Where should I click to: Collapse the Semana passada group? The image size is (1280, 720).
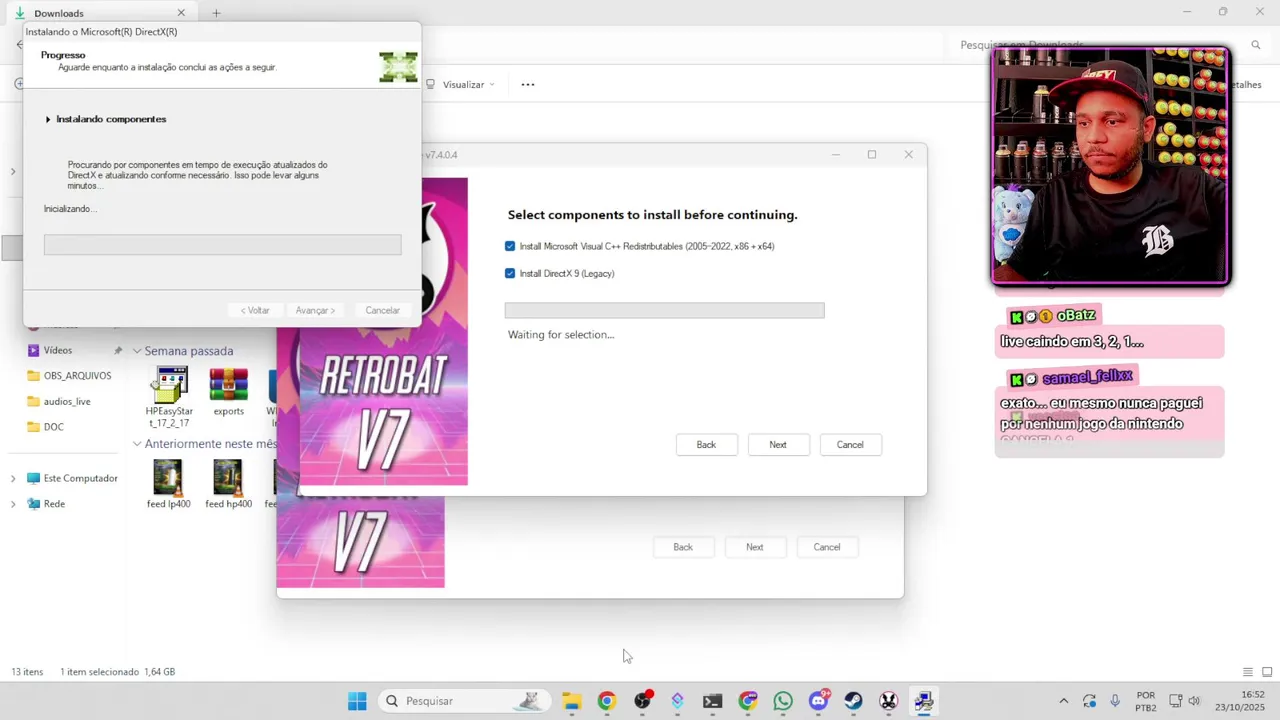pyautogui.click(x=137, y=351)
